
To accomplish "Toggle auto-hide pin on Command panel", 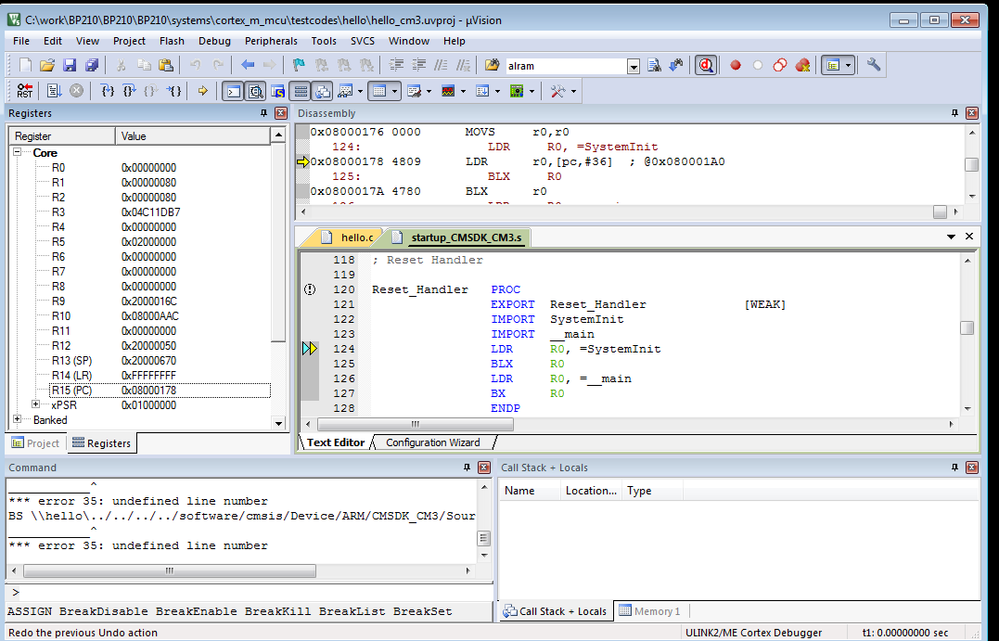I will tap(467, 467).
